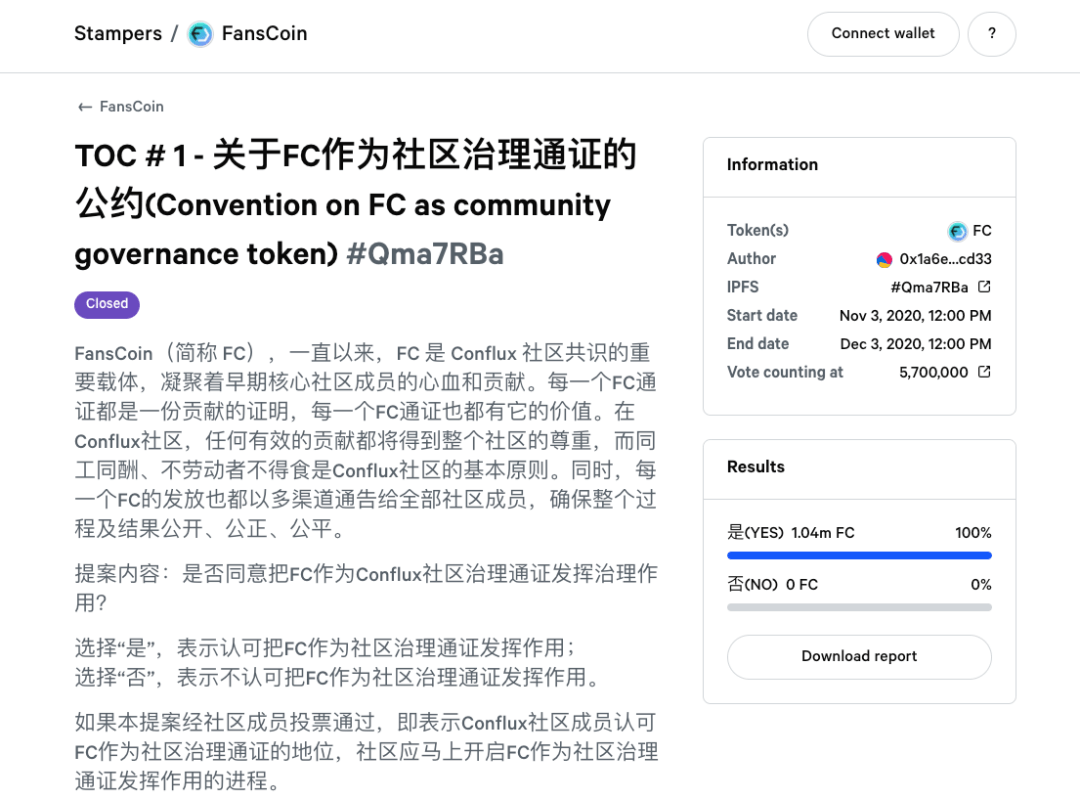This screenshot has height=799, width=1080.
Task: Click the Results panel heading
Action: (x=756, y=467)
